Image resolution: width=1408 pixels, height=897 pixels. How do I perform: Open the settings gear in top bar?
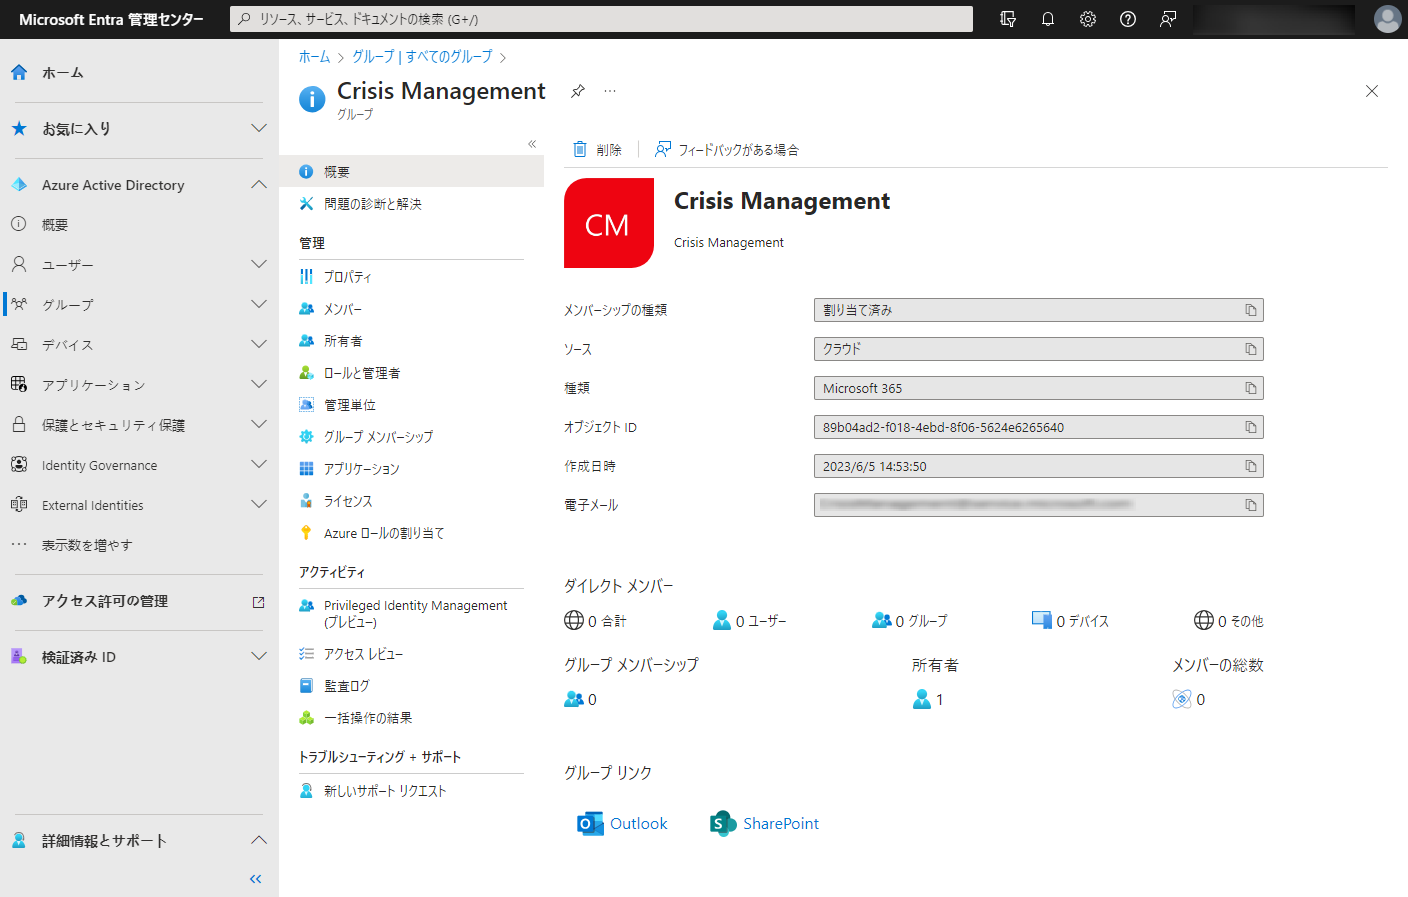point(1088,19)
